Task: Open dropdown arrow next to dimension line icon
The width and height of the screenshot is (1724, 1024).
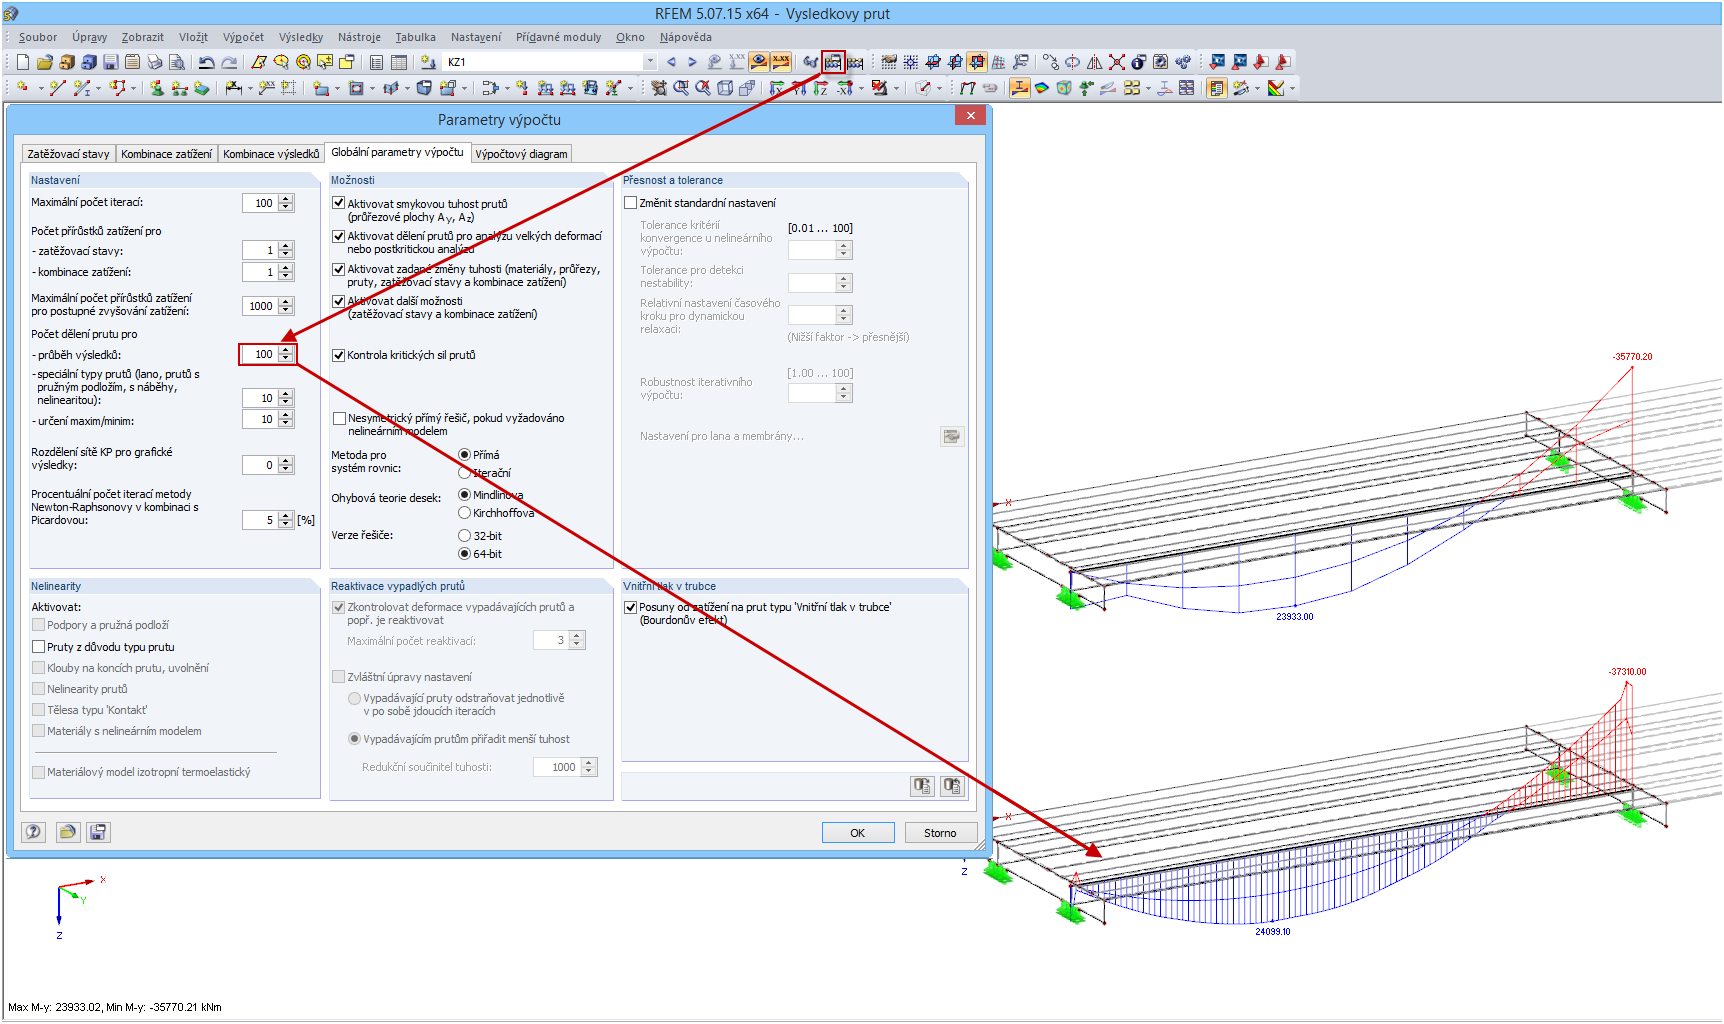Action: [251, 89]
